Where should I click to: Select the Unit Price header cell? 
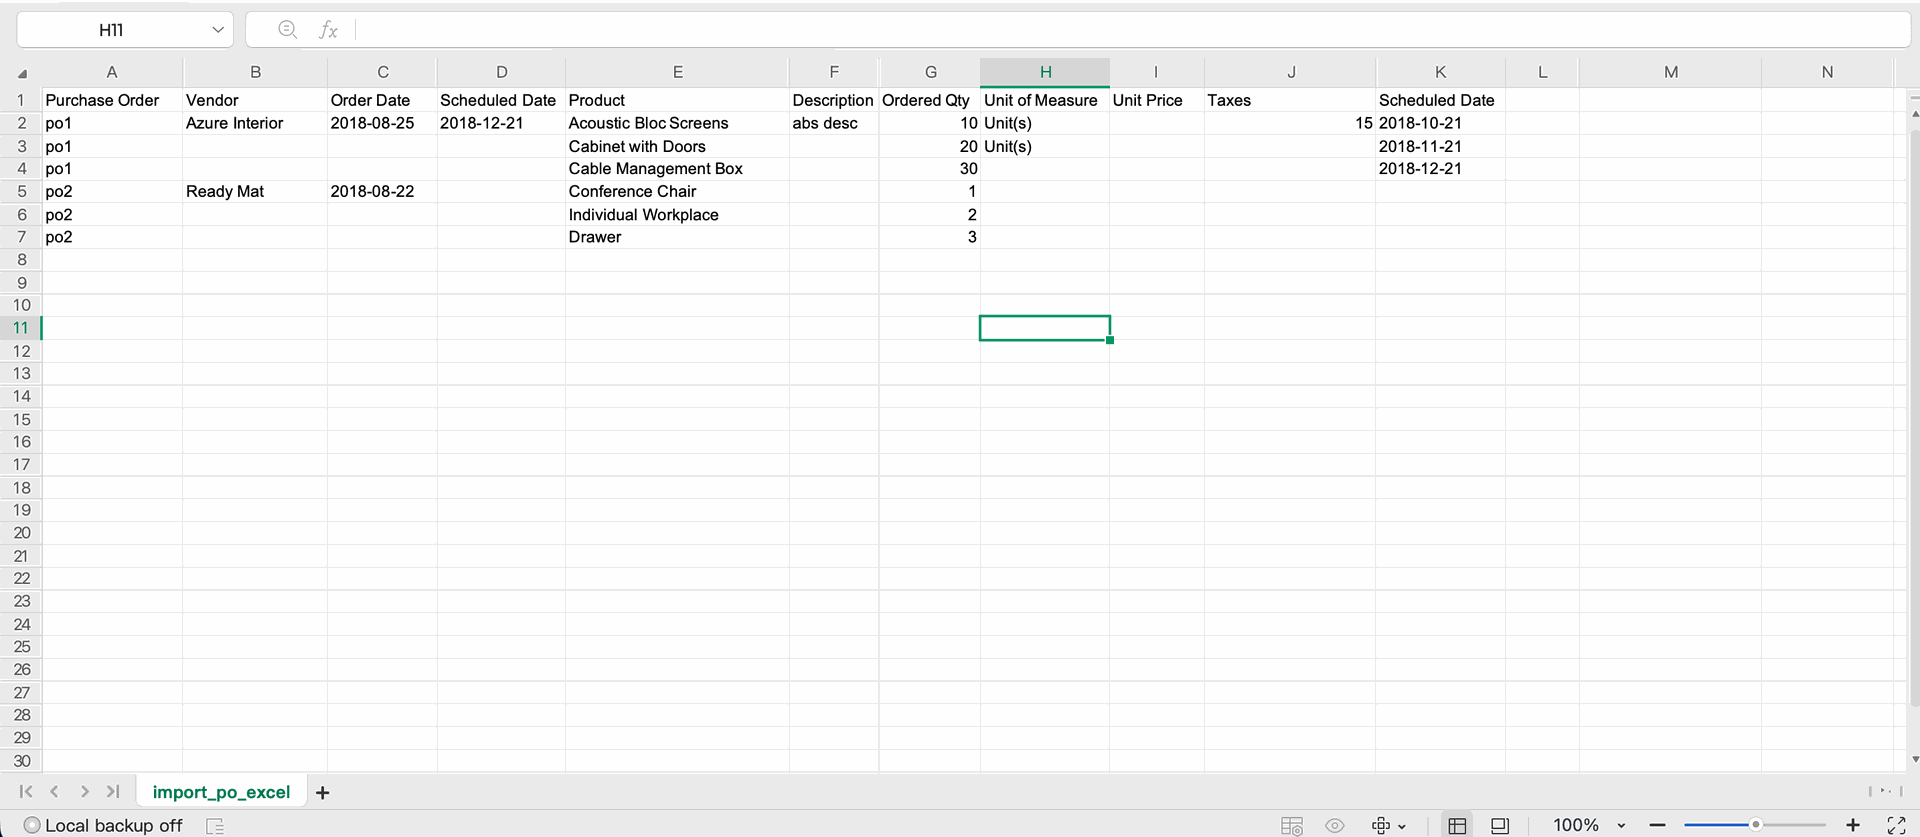(x=1157, y=100)
